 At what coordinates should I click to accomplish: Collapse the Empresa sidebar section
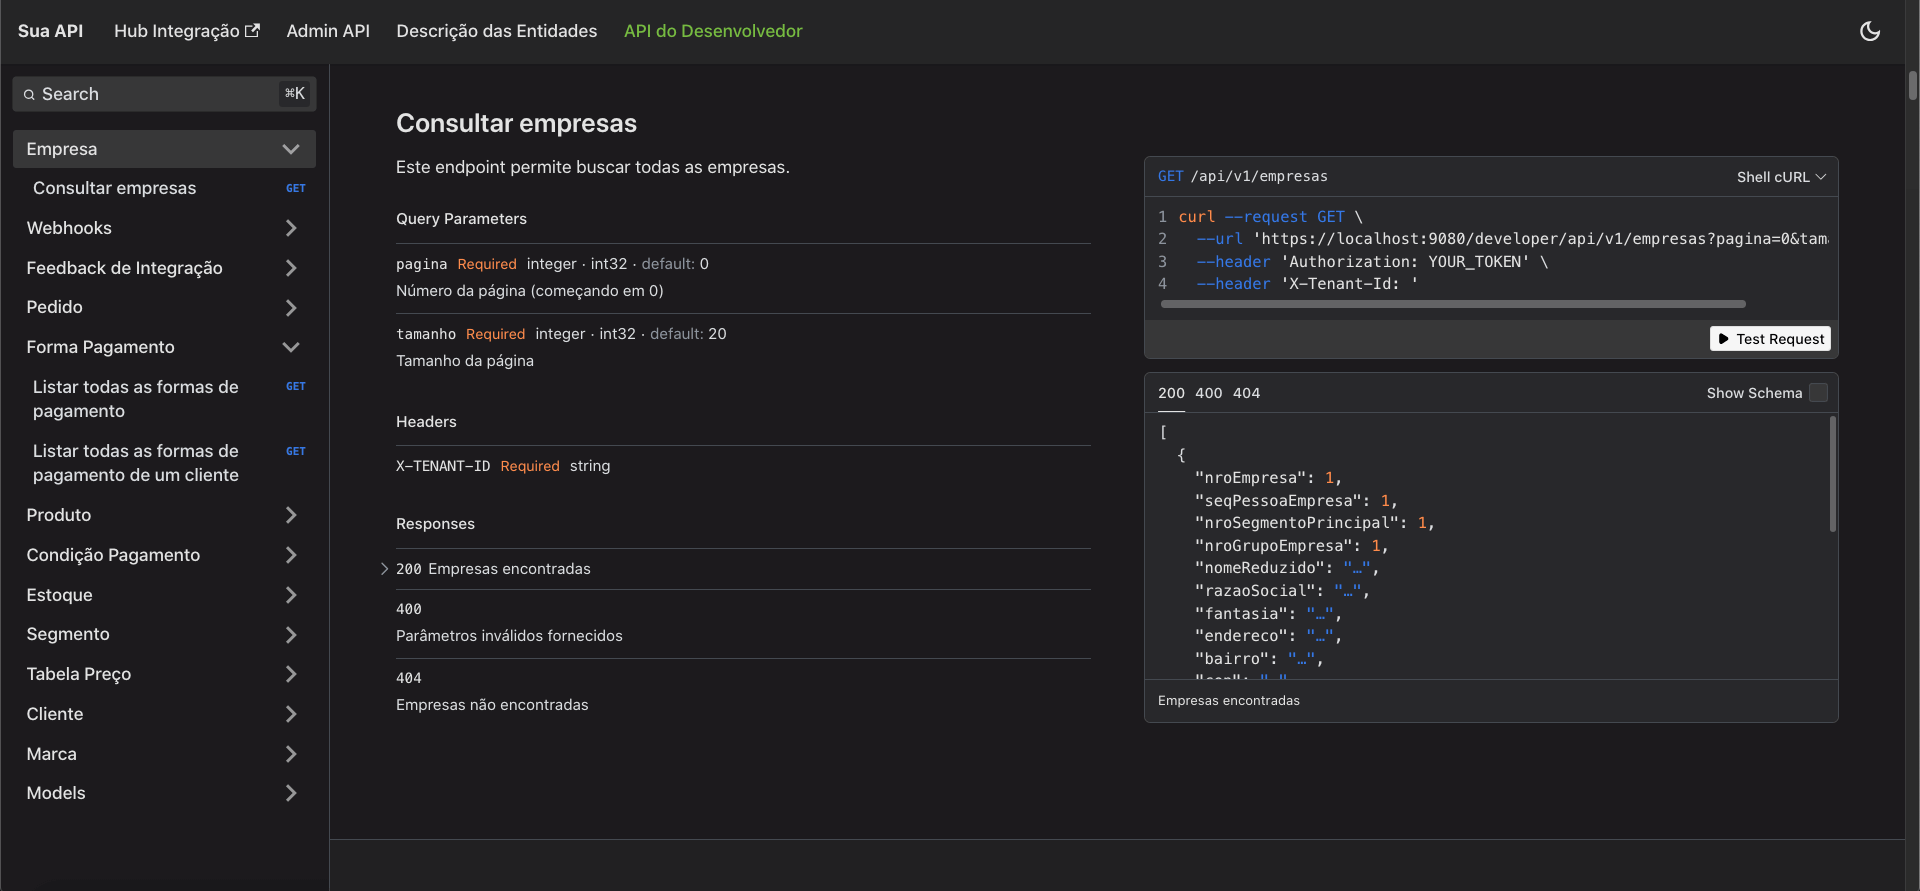click(x=290, y=149)
